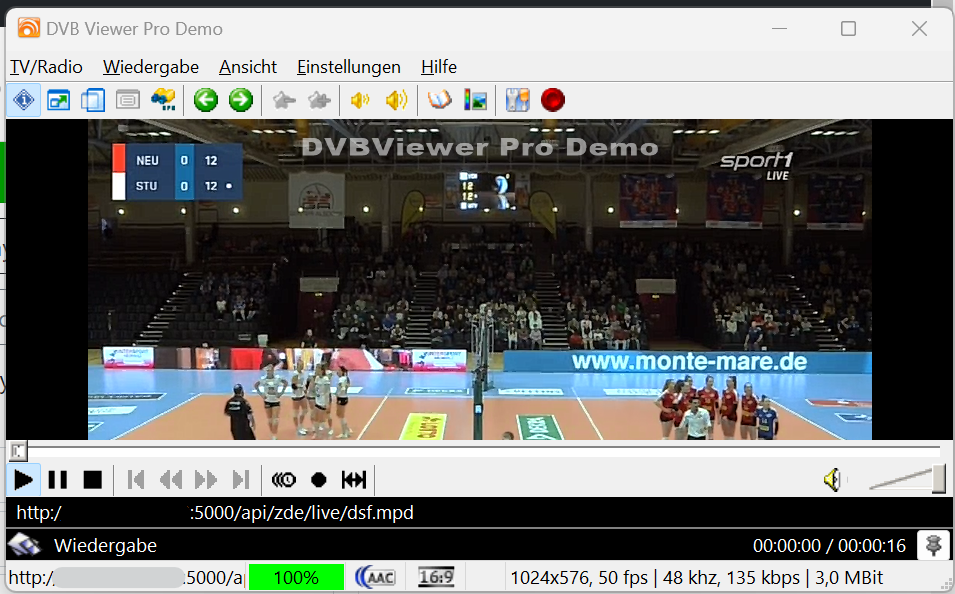Click the grey favorite plus hand icon
955x594 pixels.
point(319,100)
